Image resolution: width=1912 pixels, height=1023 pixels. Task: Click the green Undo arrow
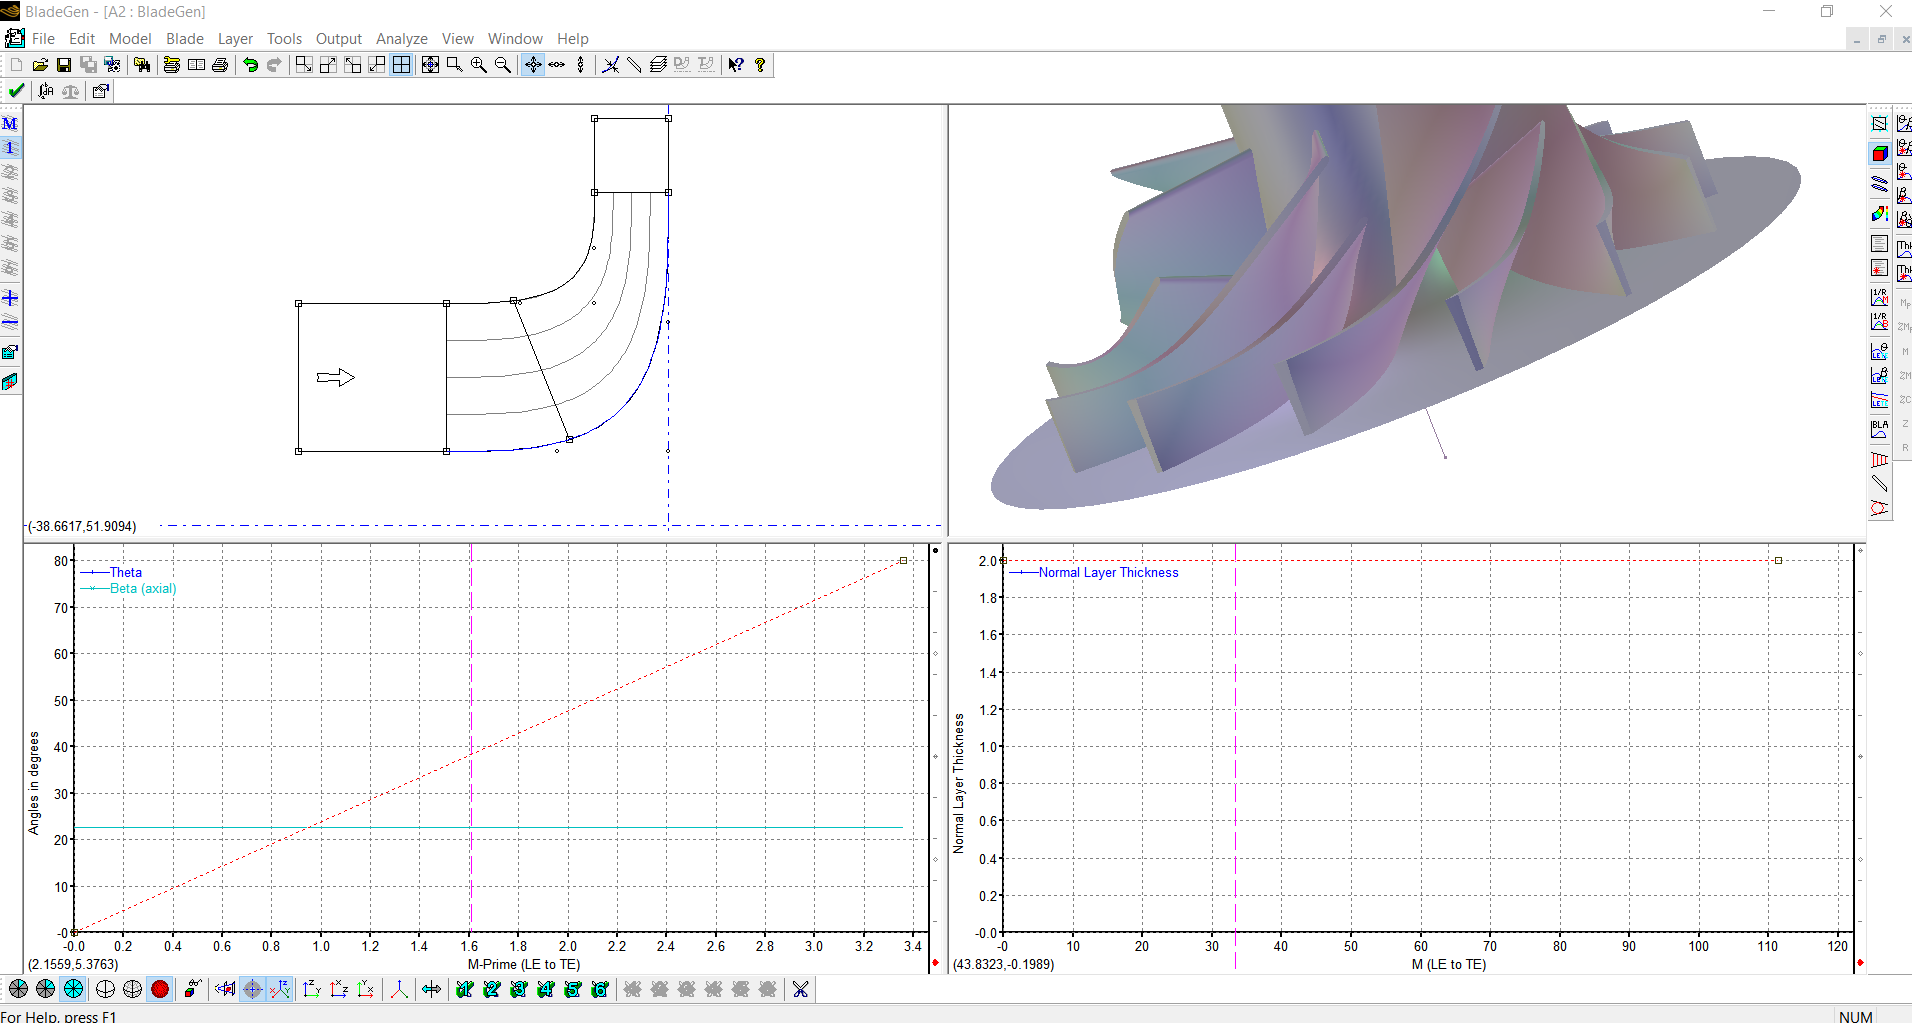[x=250, y=65]
